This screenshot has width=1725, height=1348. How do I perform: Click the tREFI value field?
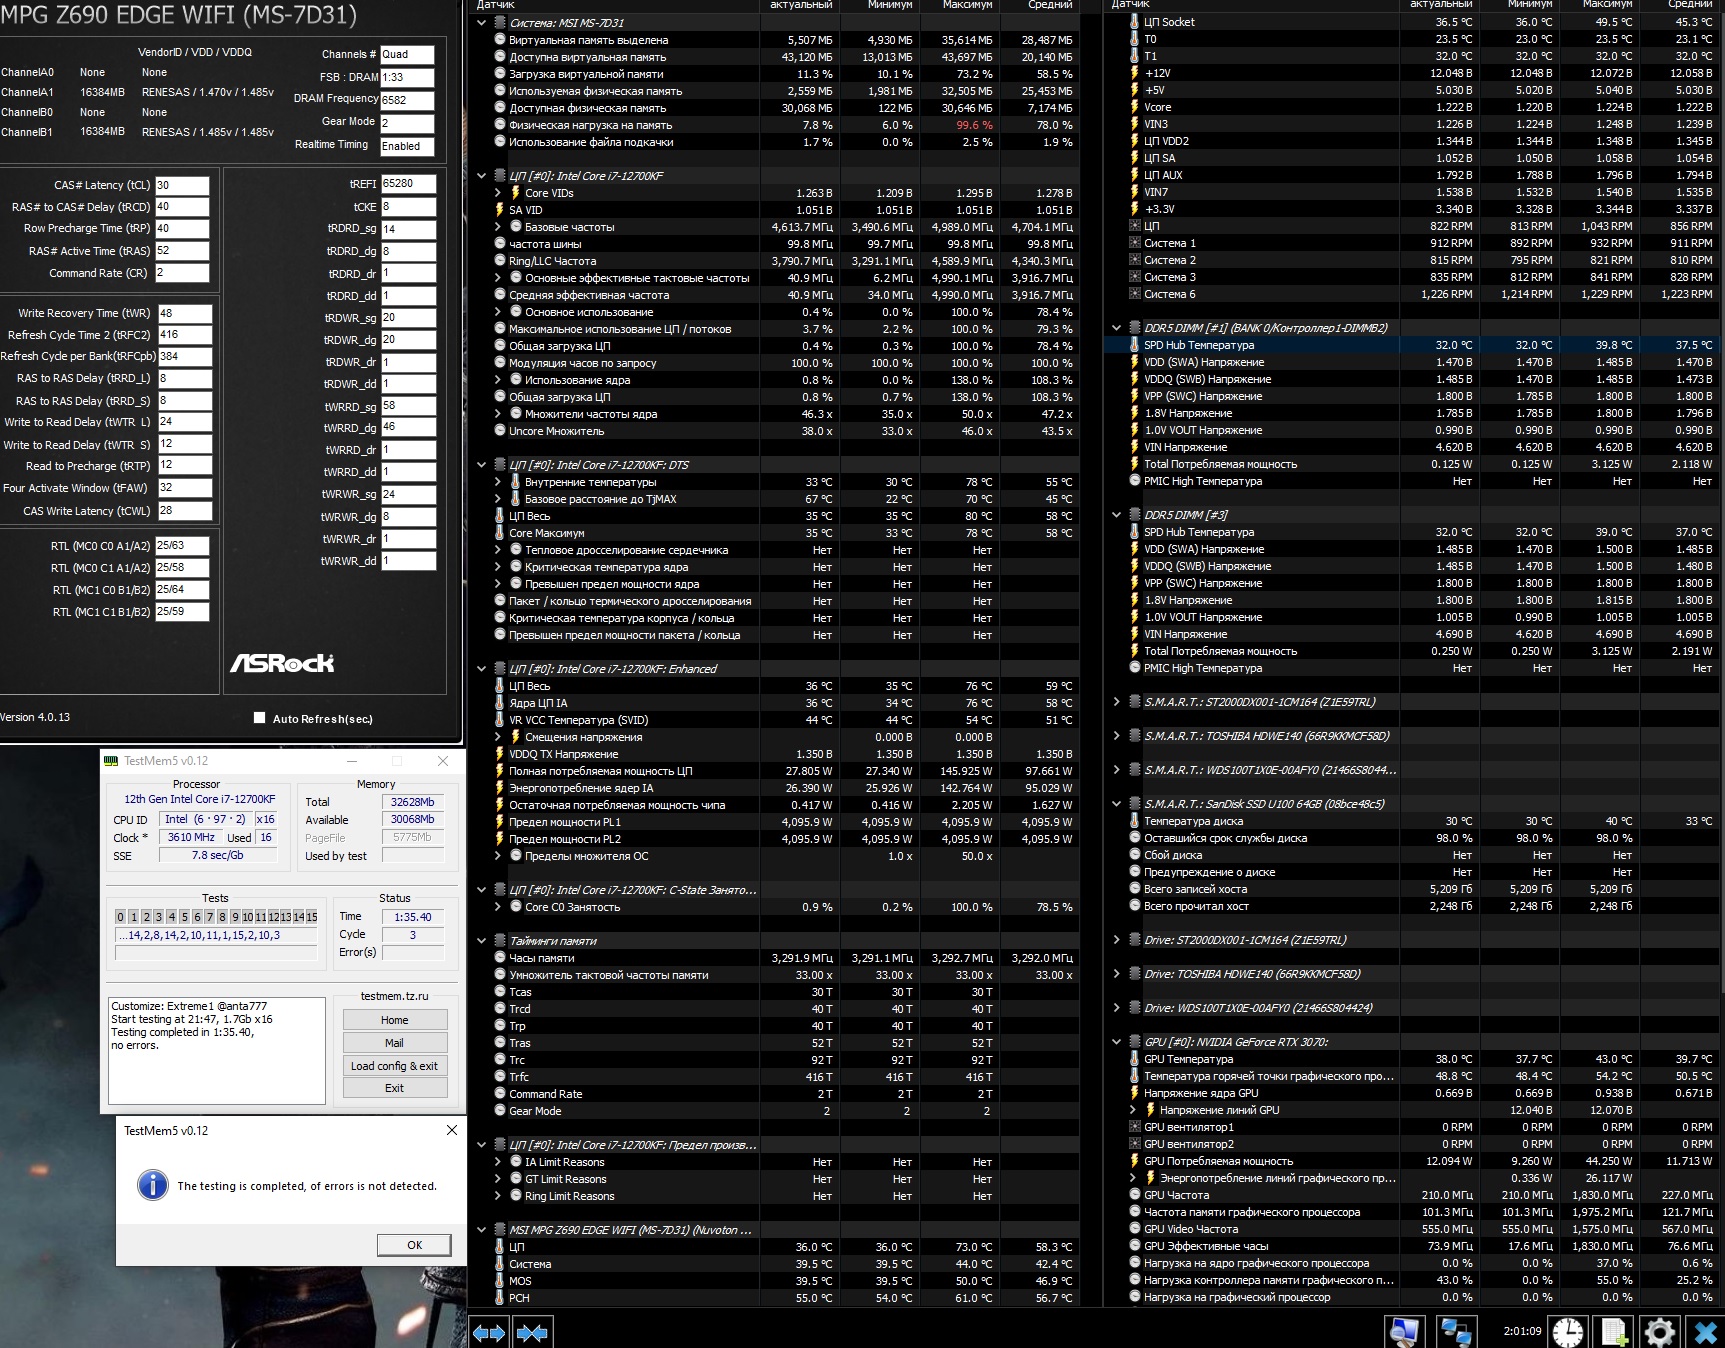point(408,184)
